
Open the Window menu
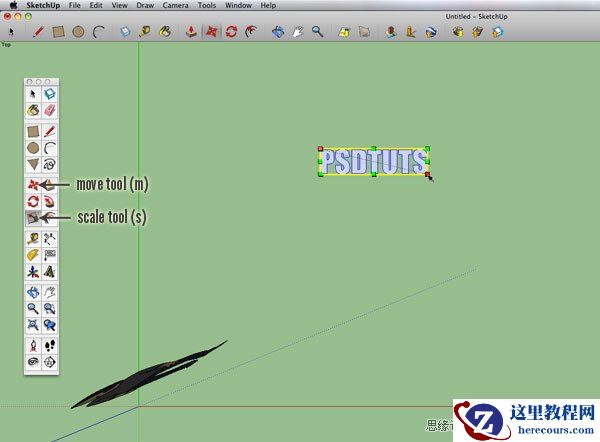[x=238, y=5]
